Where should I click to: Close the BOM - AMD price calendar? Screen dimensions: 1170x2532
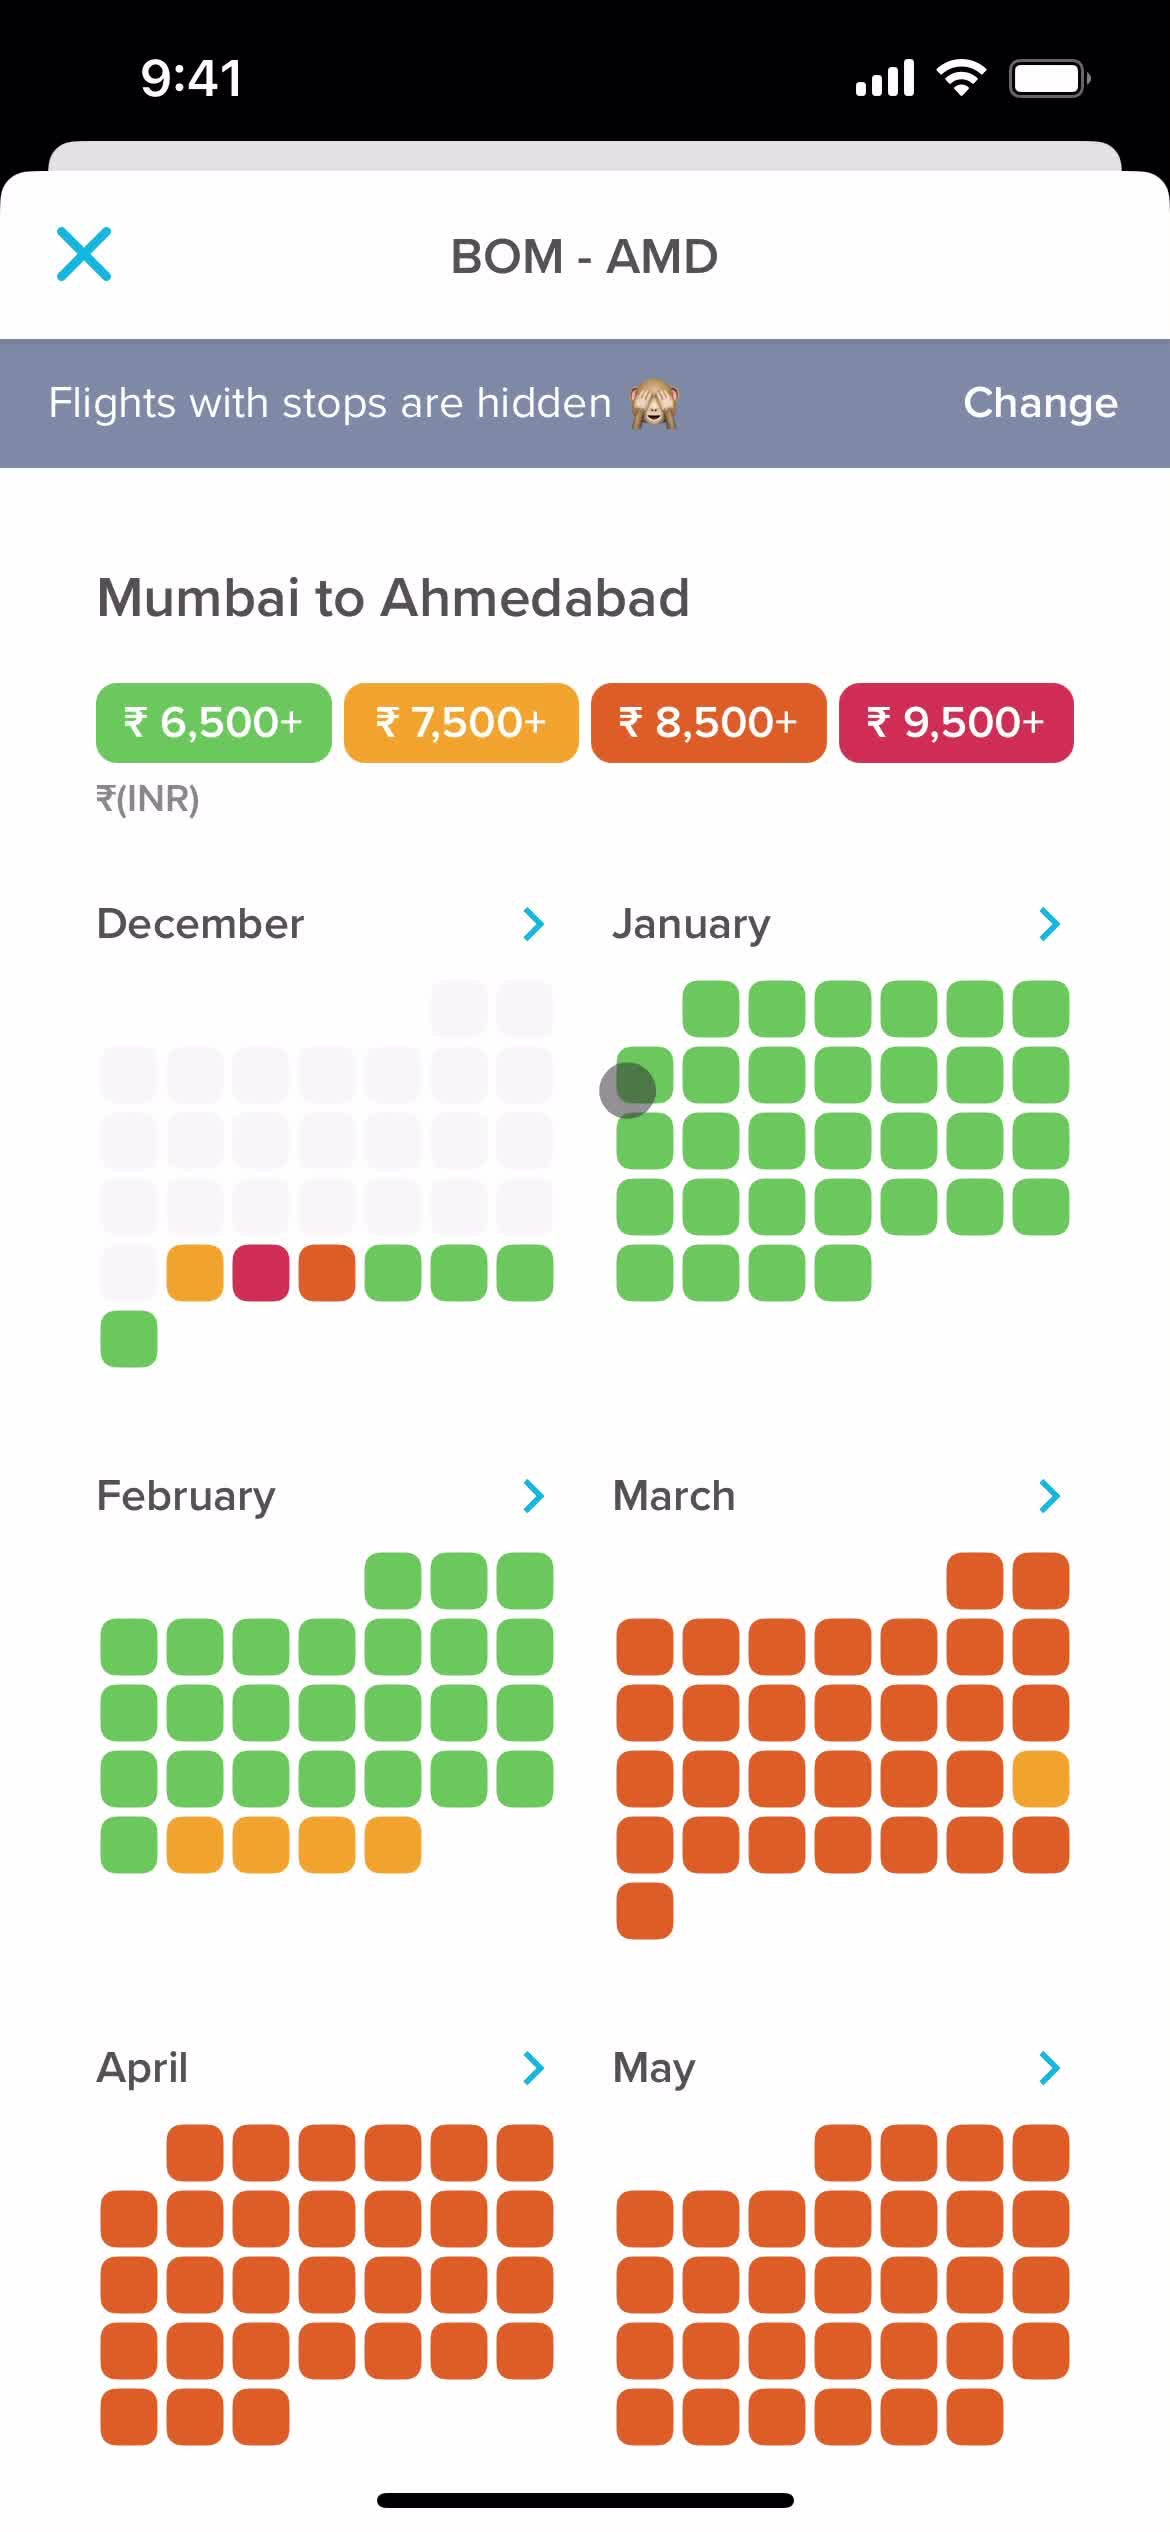click(84, 255)
